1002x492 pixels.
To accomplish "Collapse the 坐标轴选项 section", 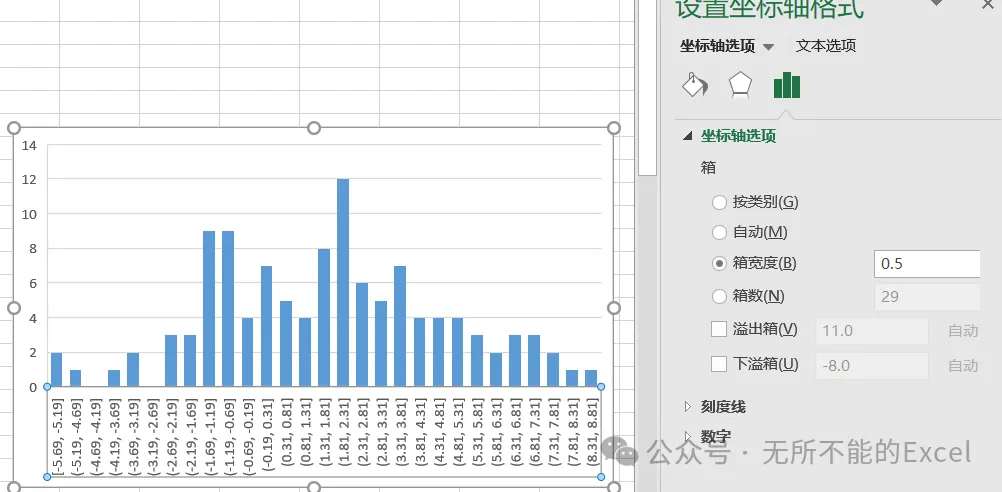I will (x=688, y=136).
